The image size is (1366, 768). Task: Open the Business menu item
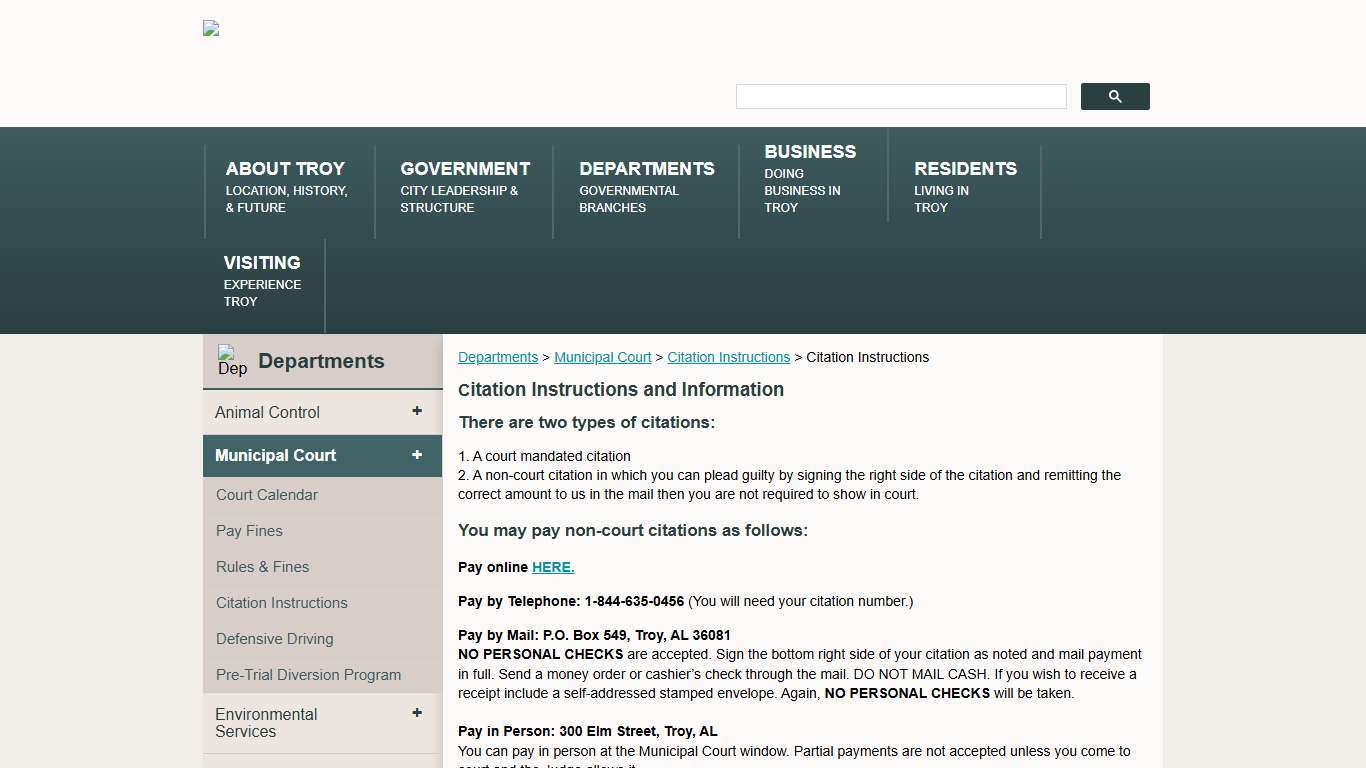(x=809, y=177)
